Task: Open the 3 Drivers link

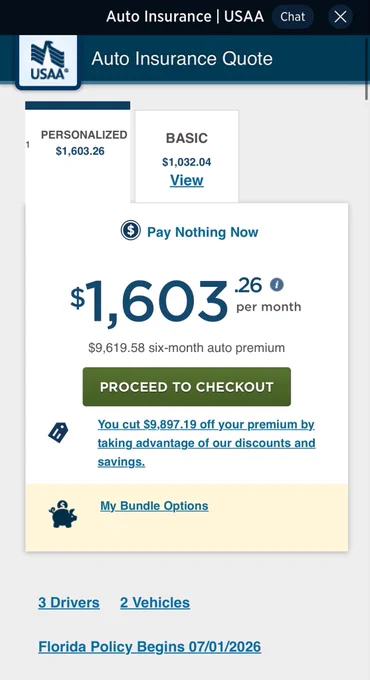Action: (x=69, y=602)
